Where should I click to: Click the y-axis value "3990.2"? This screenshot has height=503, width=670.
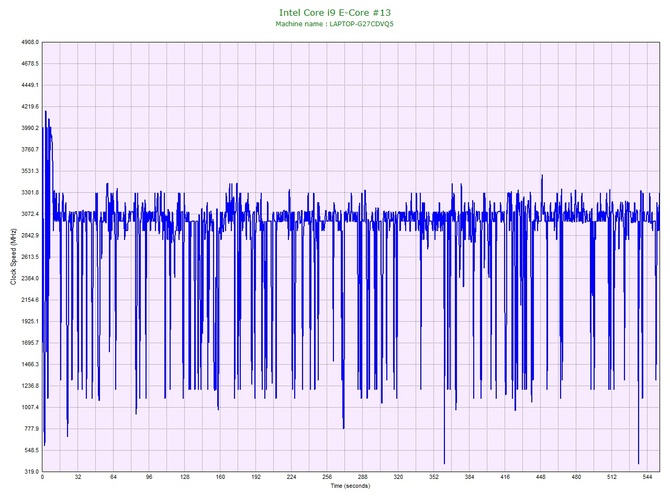(30, 128)
